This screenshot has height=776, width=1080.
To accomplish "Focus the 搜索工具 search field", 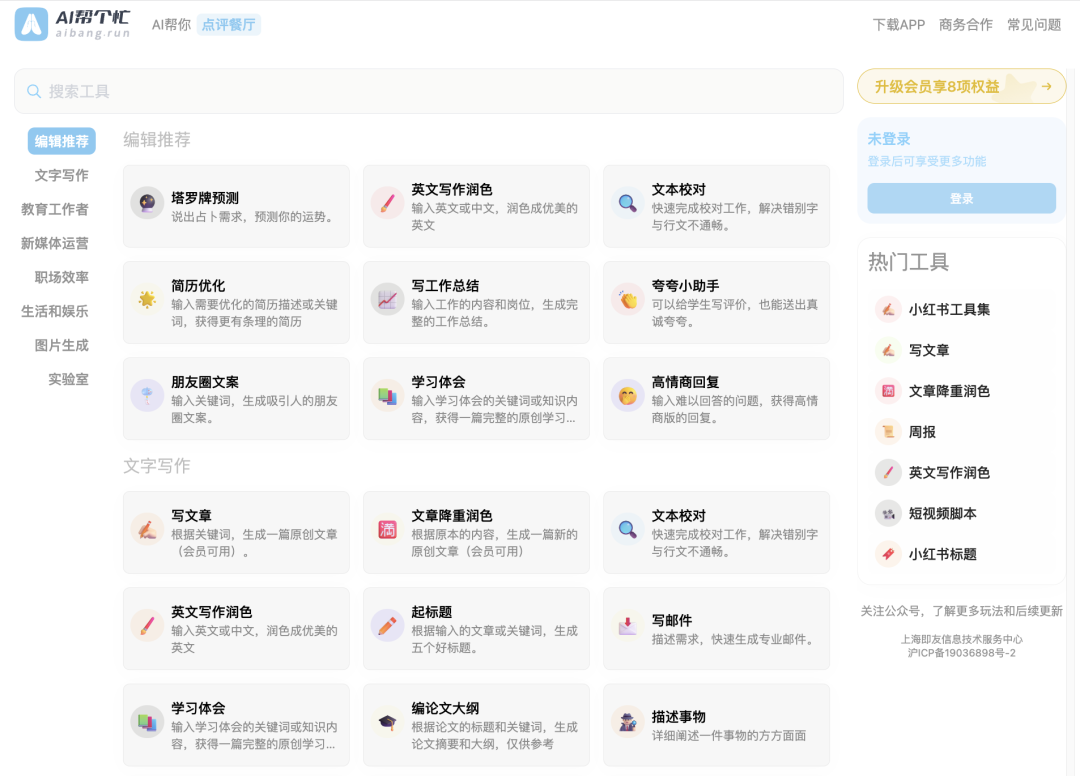I will pos(429,91).
